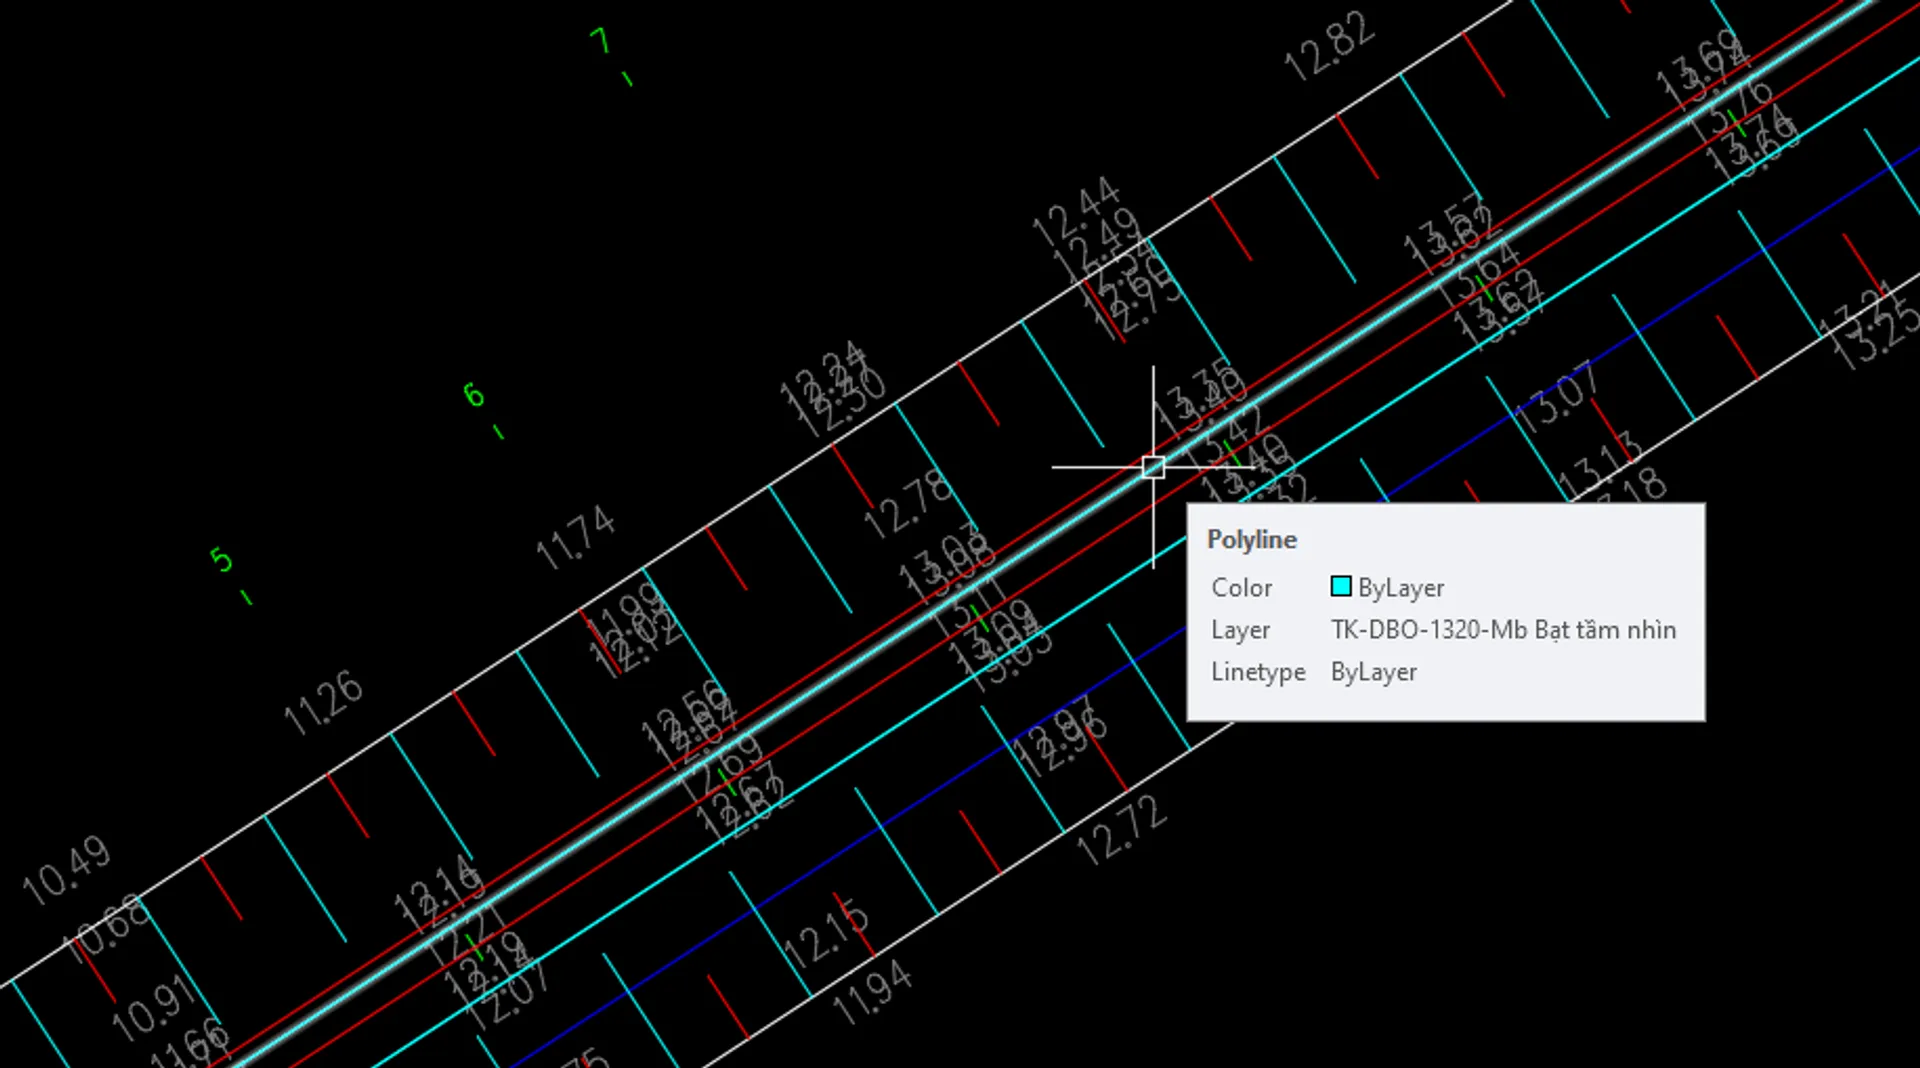Viewport: 1920px width, 1068px height.
Task: Click the "Color" property label
Action: (x=1242, y=588)
